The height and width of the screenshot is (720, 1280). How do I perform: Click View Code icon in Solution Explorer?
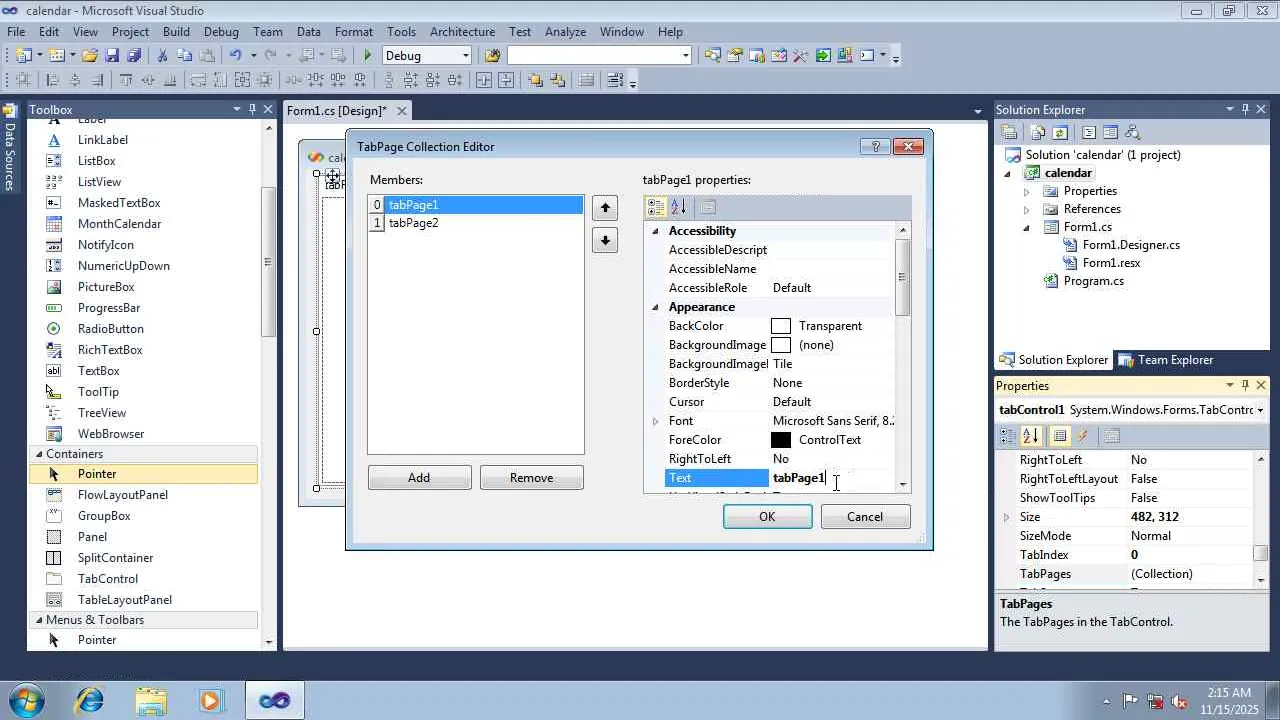(x=1089, y=132)
